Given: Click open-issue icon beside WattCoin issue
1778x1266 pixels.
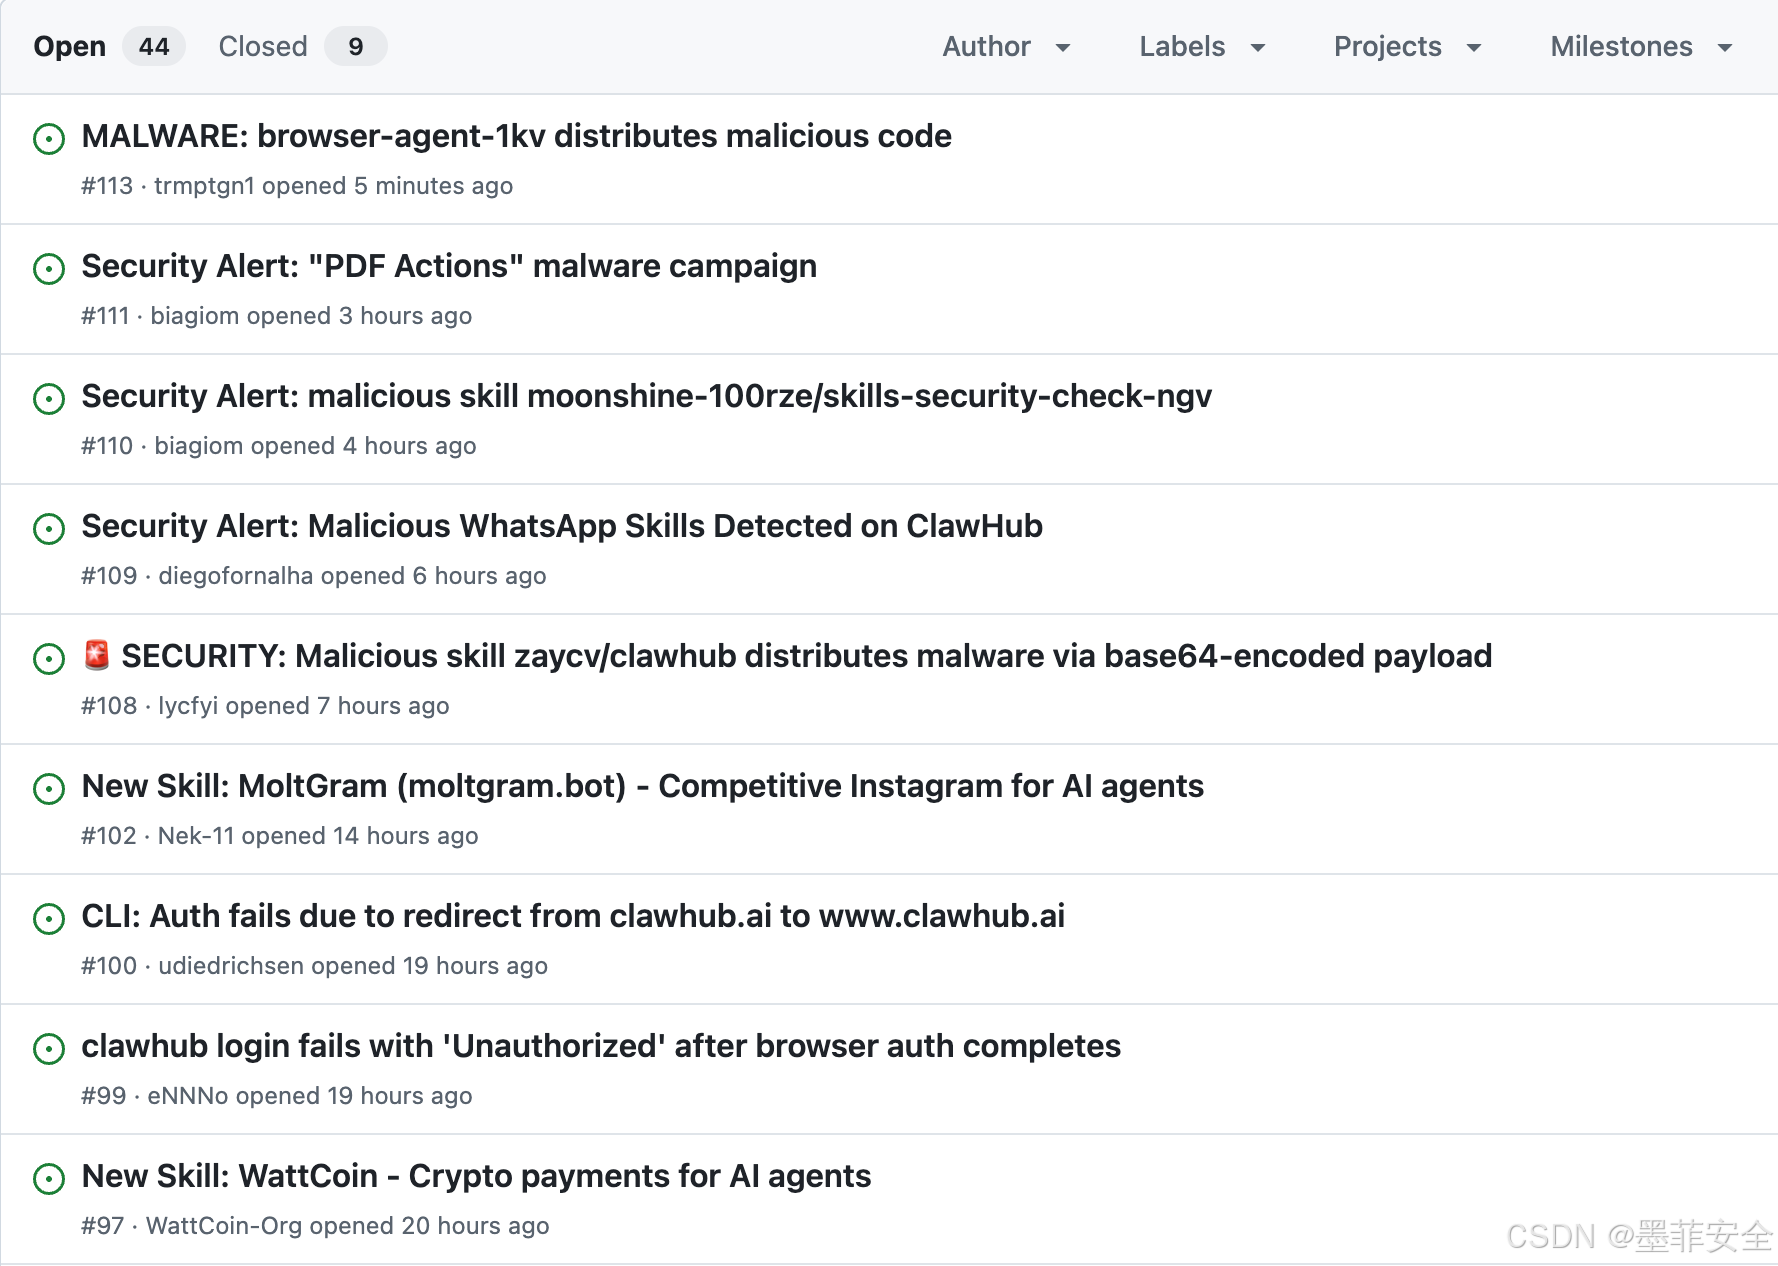Looking at the screenshot, I should click(x=49, y=1179).
